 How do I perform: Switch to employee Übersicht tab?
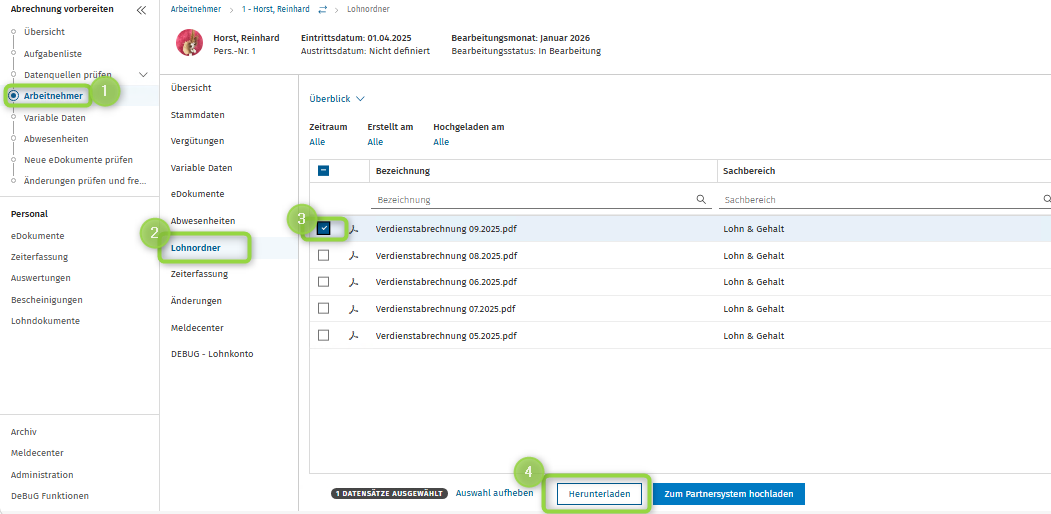(191, 88)
